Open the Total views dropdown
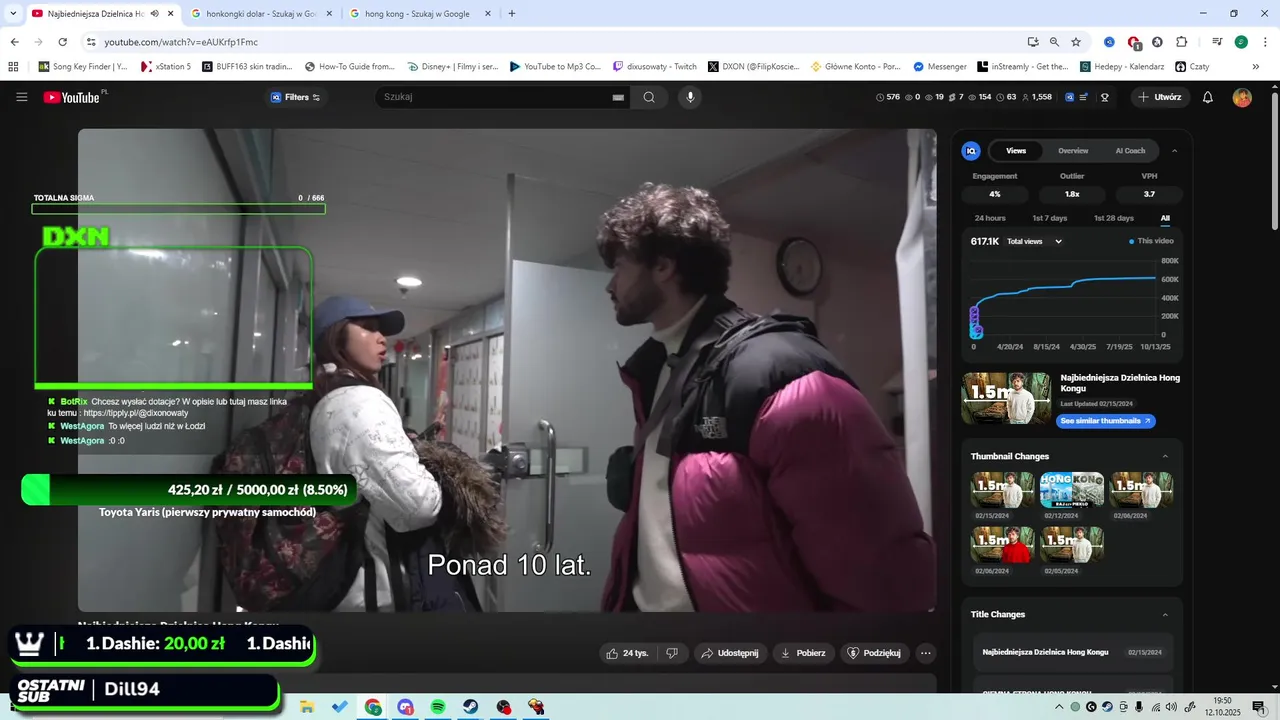The height and width of the screenshot is (720, 1280). tap(1035, 241)
